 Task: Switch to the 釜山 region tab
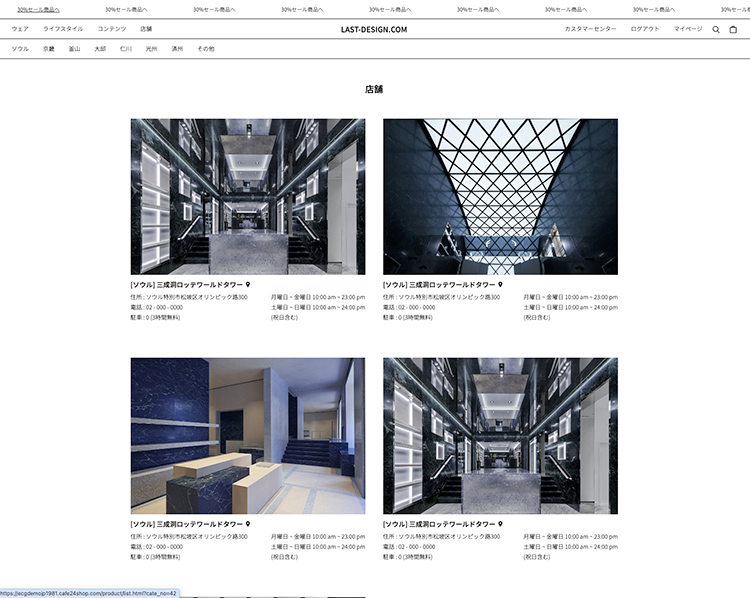(x=74, y=48)
